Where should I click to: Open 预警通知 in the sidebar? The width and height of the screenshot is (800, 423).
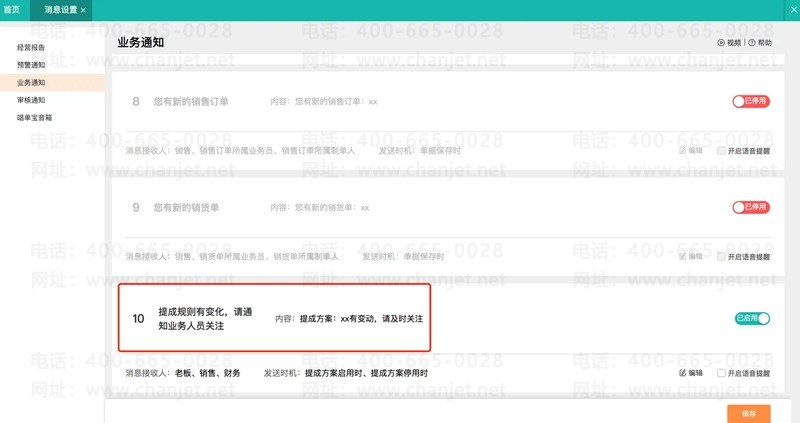point(31,65)
